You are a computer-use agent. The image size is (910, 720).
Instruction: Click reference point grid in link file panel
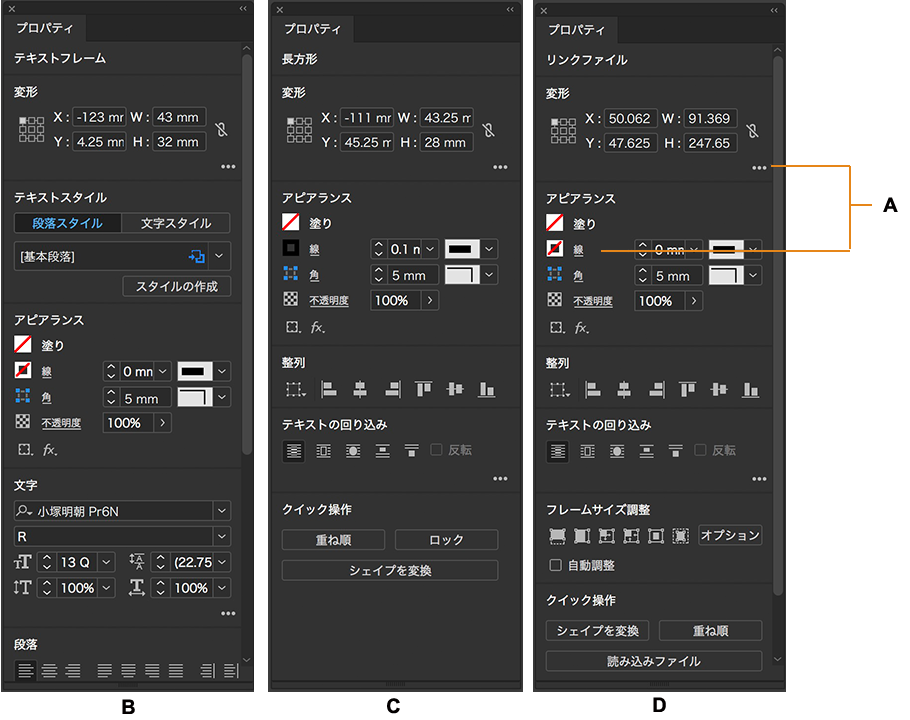point(563,130)
